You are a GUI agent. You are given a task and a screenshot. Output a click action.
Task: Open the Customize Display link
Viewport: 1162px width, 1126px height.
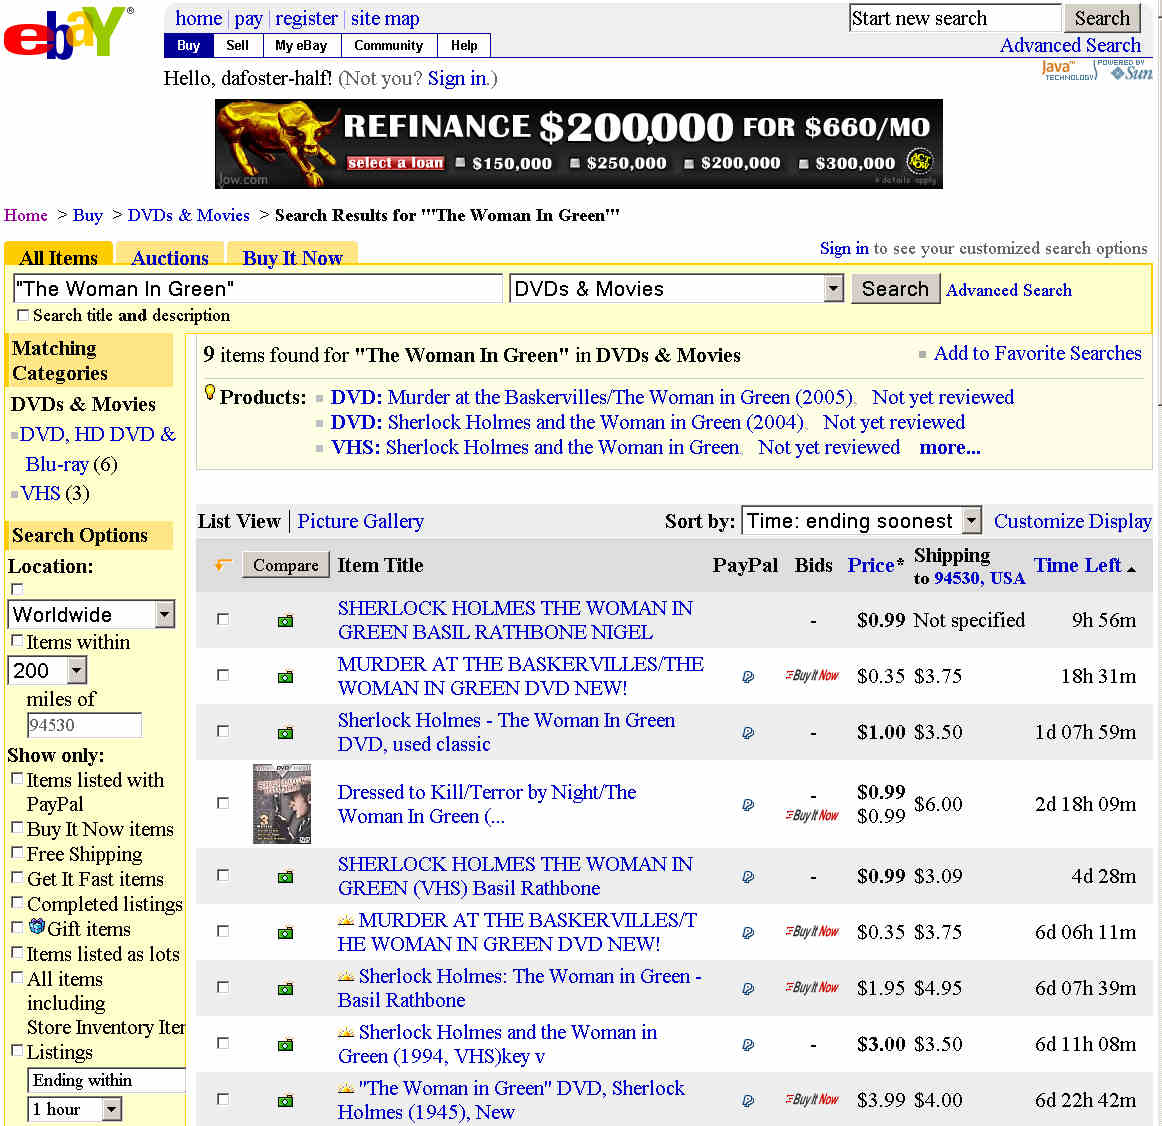[x=1072, y=521]
